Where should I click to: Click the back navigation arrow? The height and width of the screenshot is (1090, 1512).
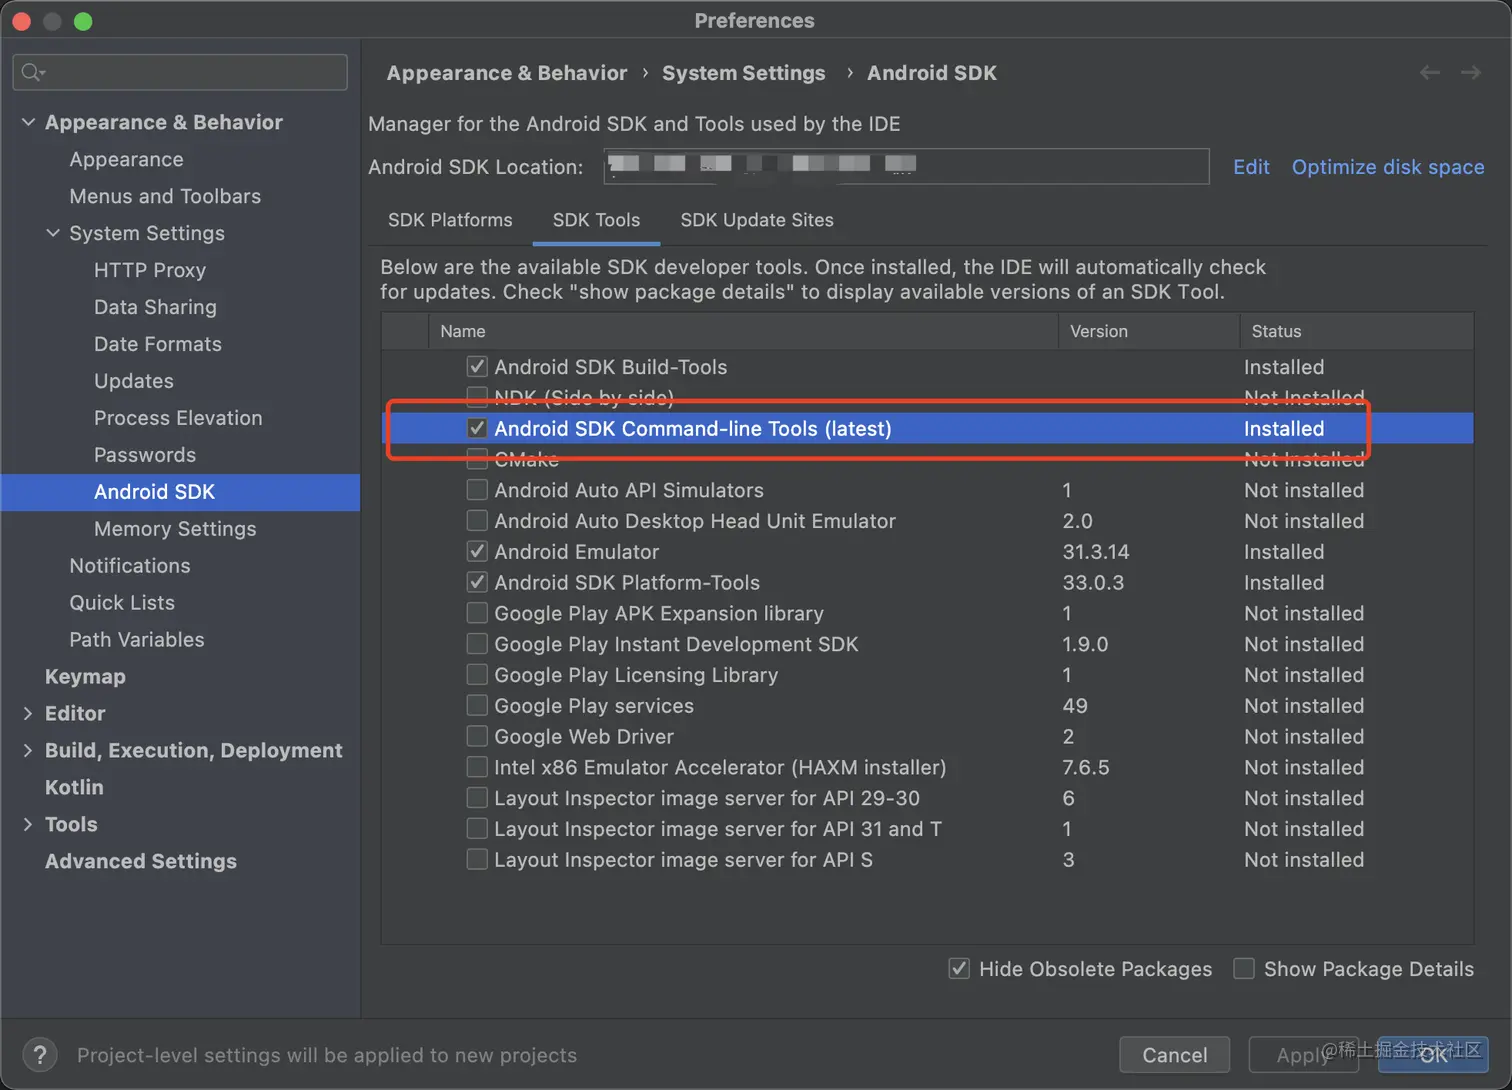click(x=1430, y=73)
